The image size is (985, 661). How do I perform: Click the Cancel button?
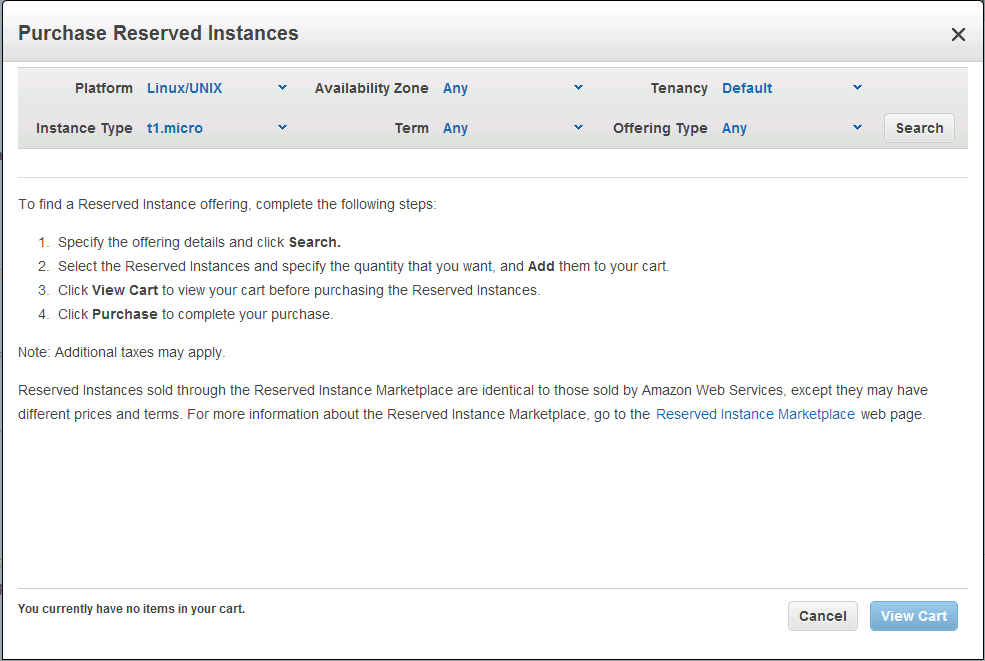click(x=822, y=616)
